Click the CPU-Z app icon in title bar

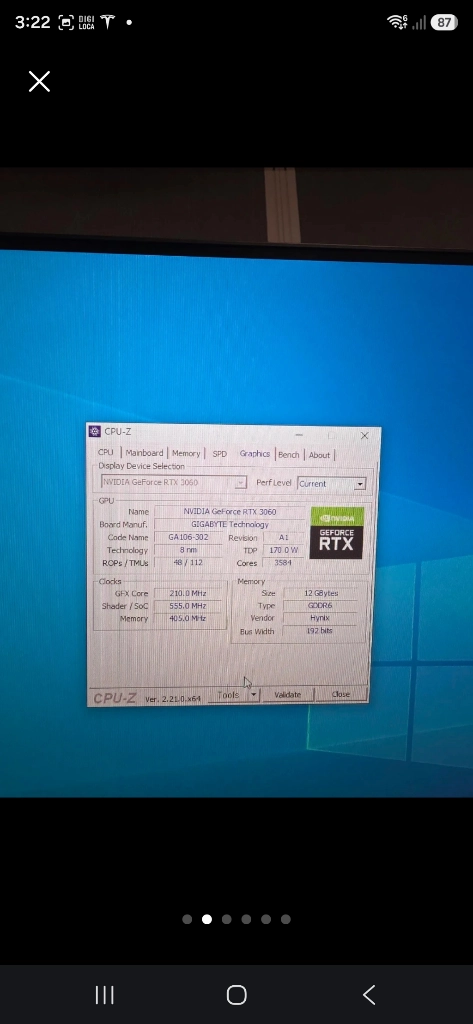(x=95, y=432)
